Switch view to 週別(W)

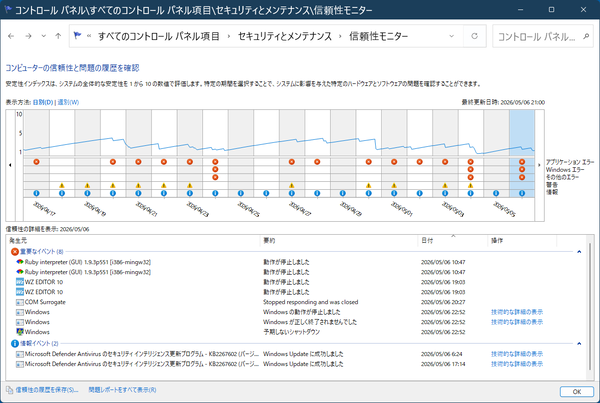click(68, 102)
